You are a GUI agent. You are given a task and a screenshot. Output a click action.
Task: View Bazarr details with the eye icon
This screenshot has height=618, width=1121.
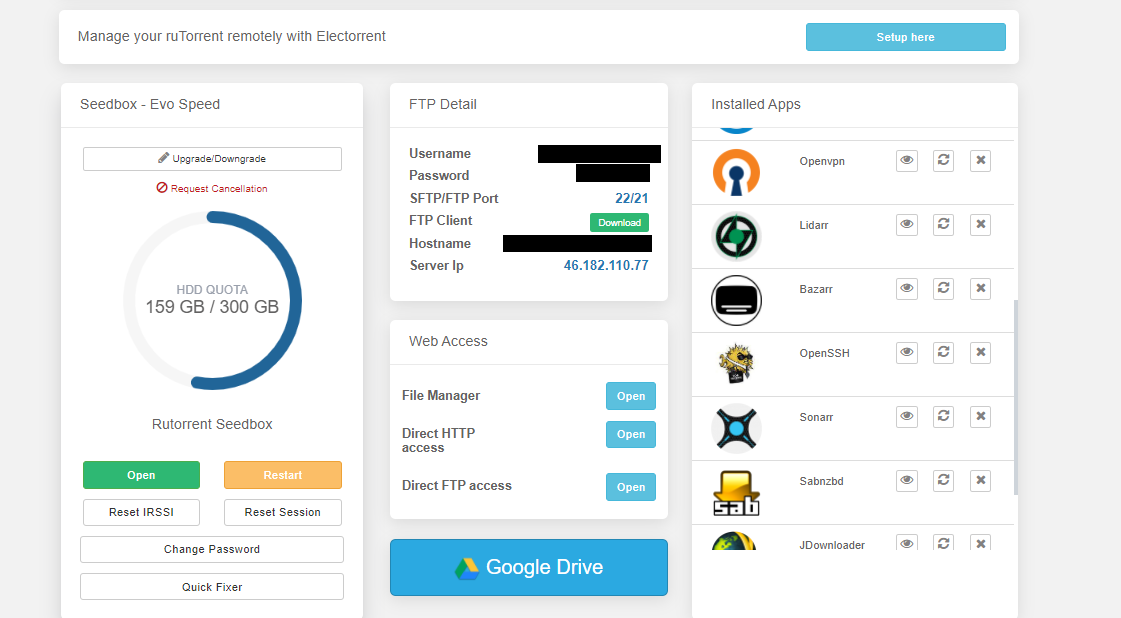[x=907, y=288]
